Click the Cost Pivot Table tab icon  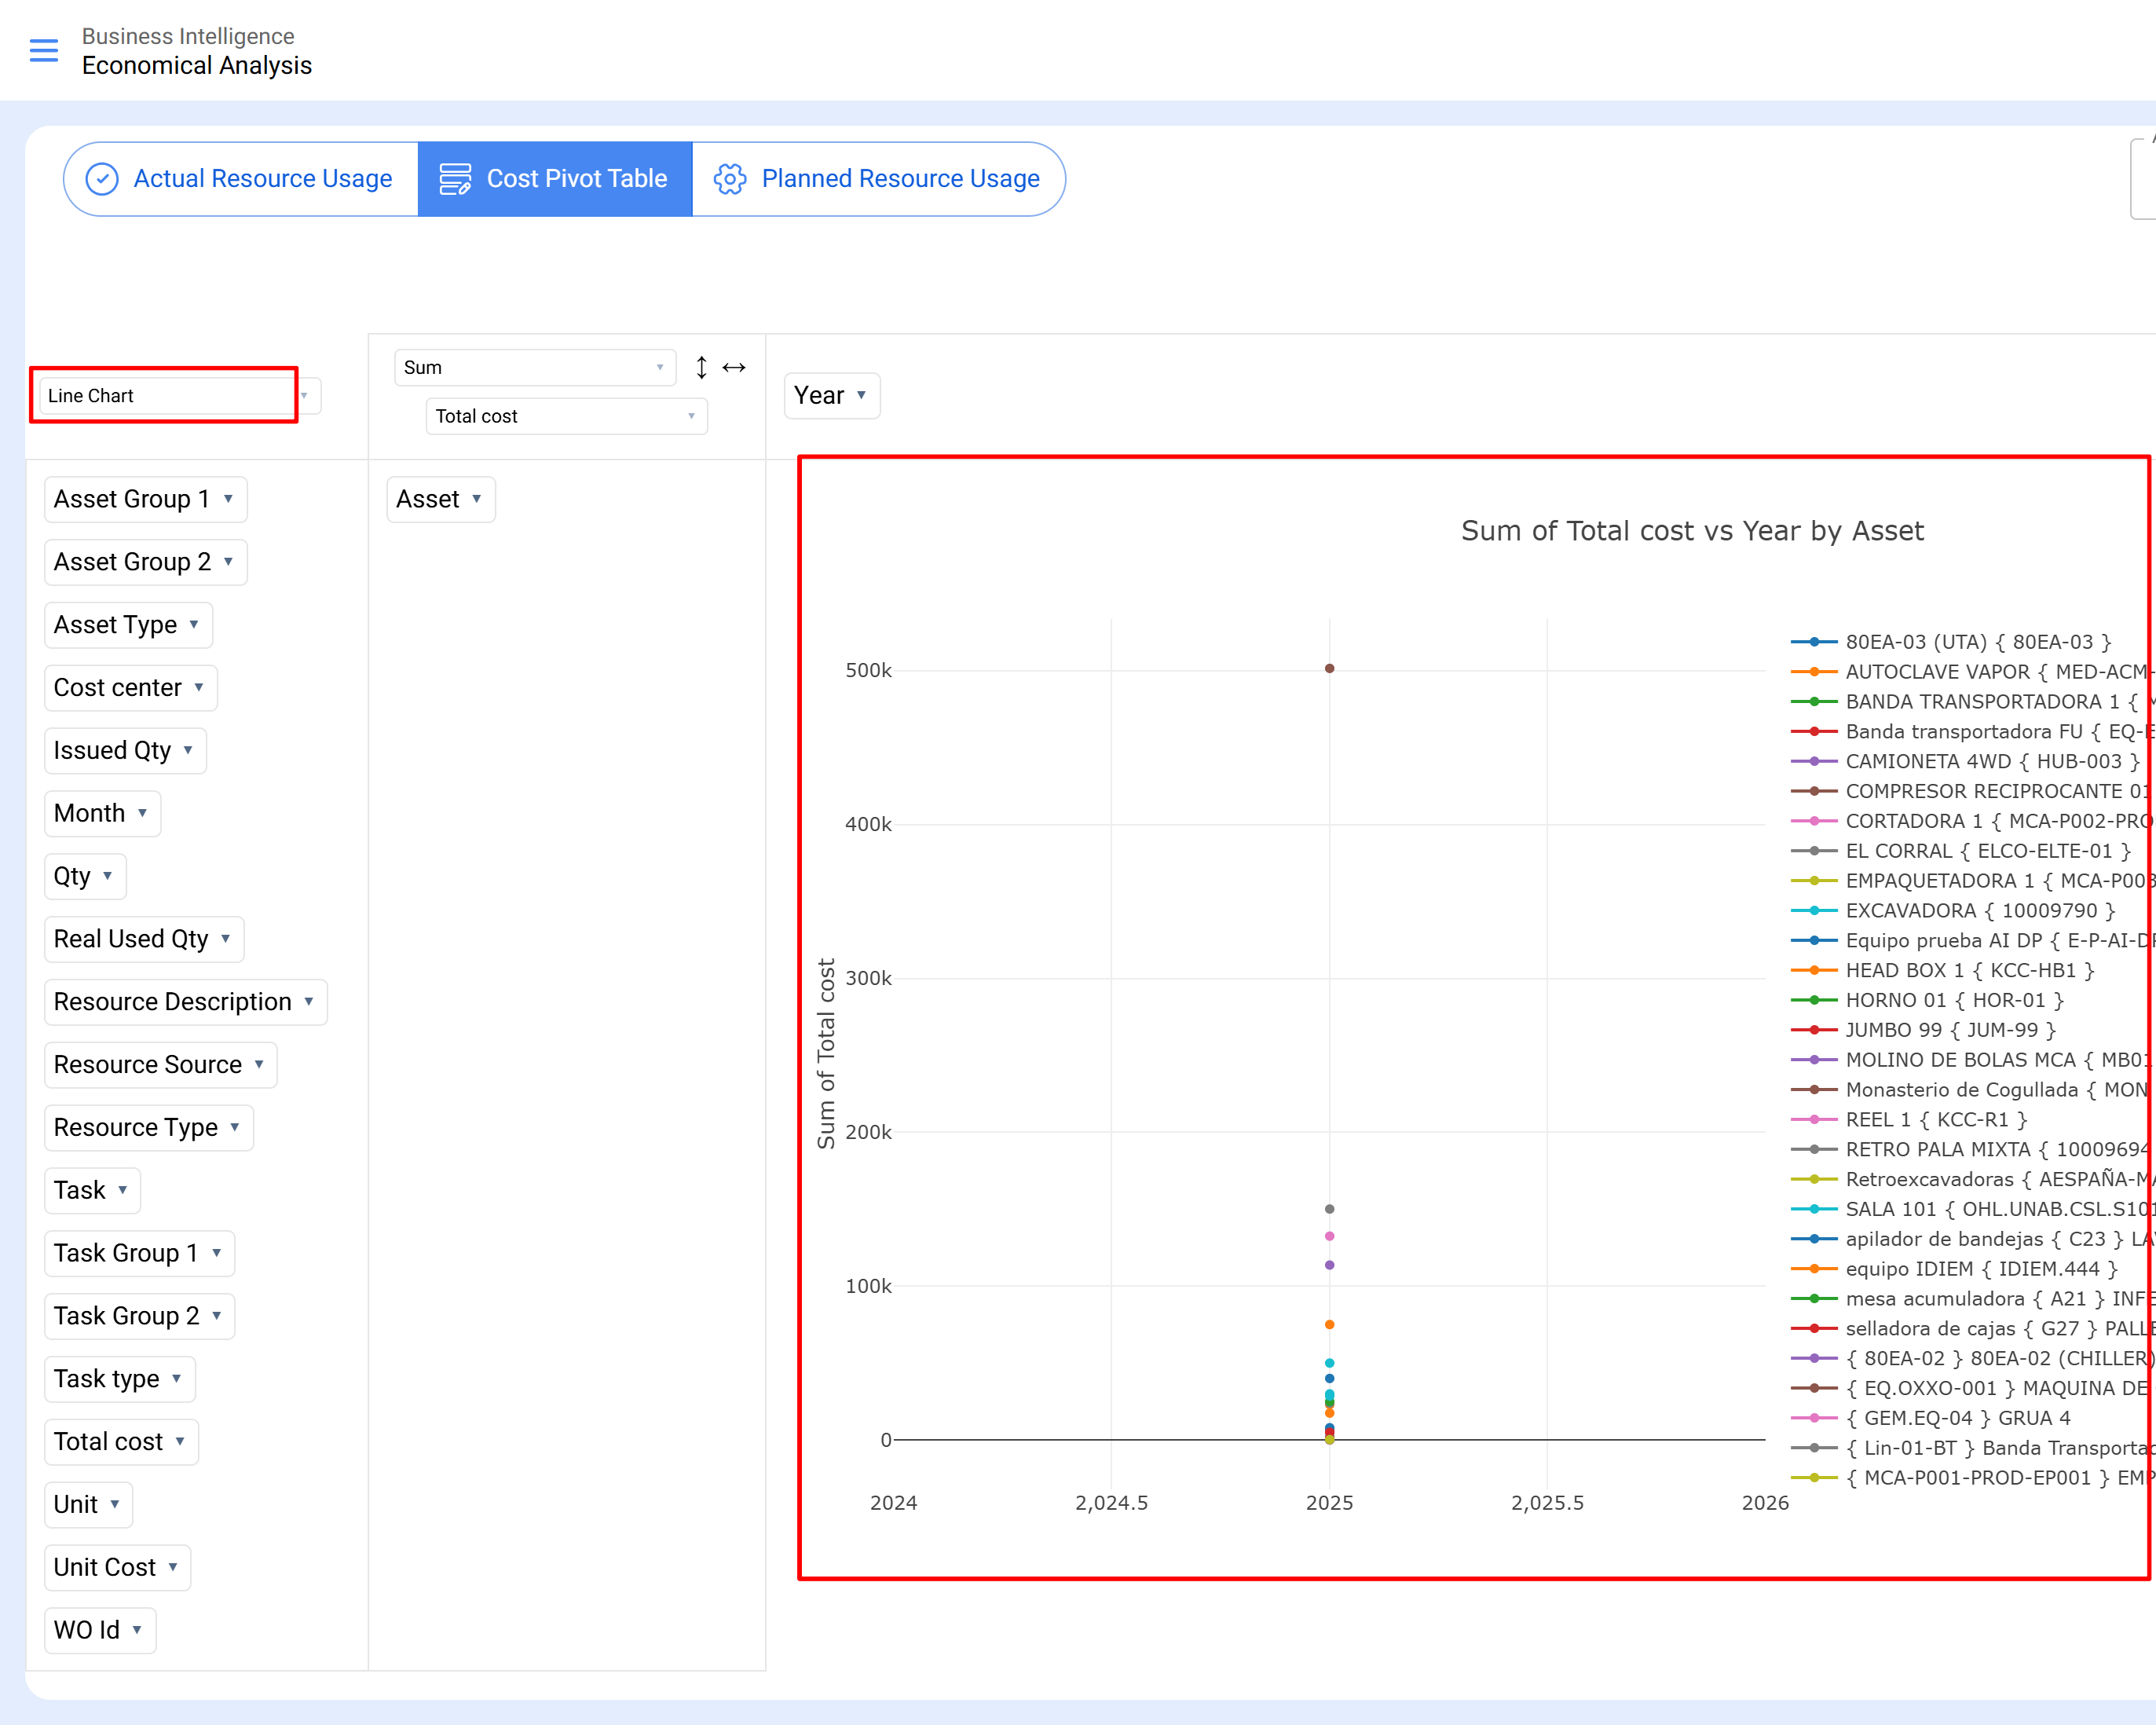click(x=455, y=179)
